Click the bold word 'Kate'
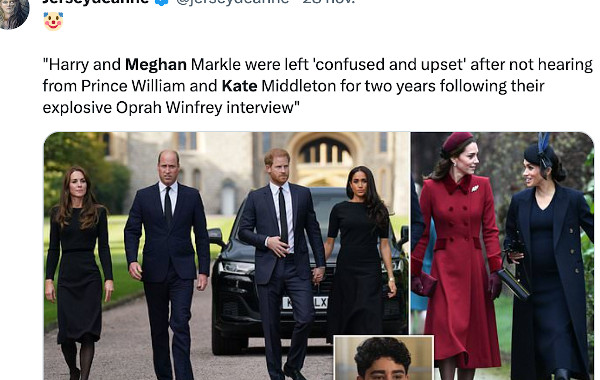The height and width of the screenshot is (380, 600). pyautogui.click(x=239, y=86)
